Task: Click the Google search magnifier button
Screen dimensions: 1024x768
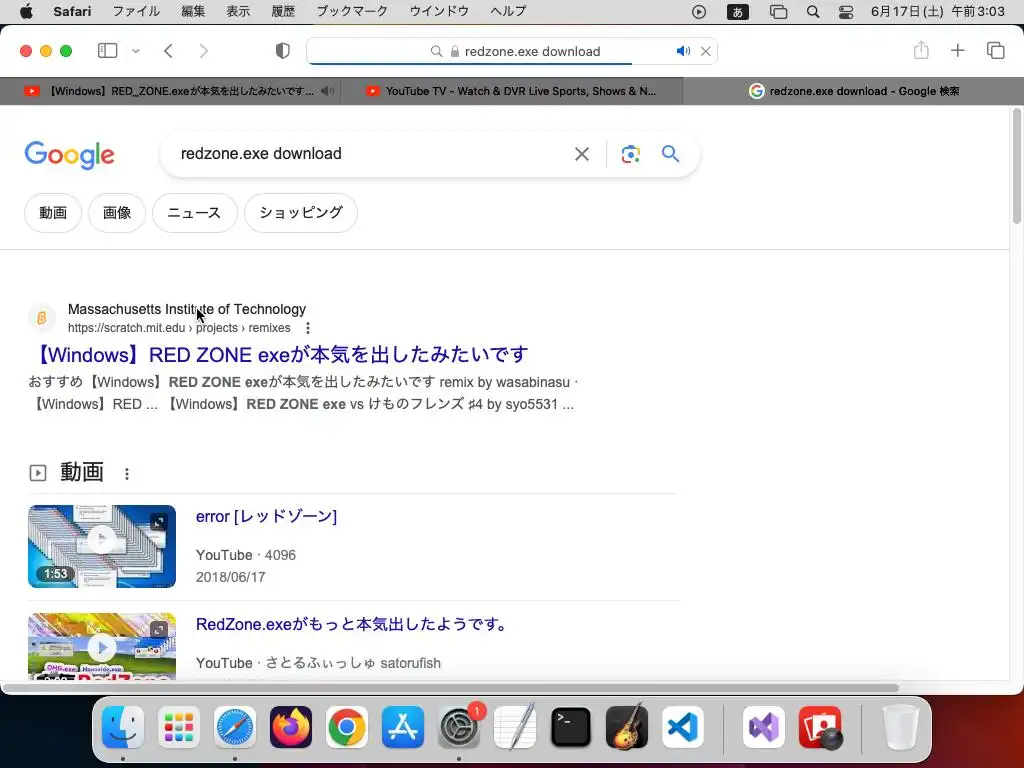Action: (670, 153)
